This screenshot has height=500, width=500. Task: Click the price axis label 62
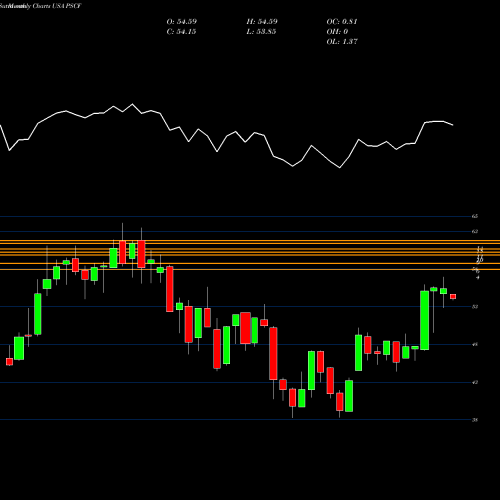(x=475, y=231)
